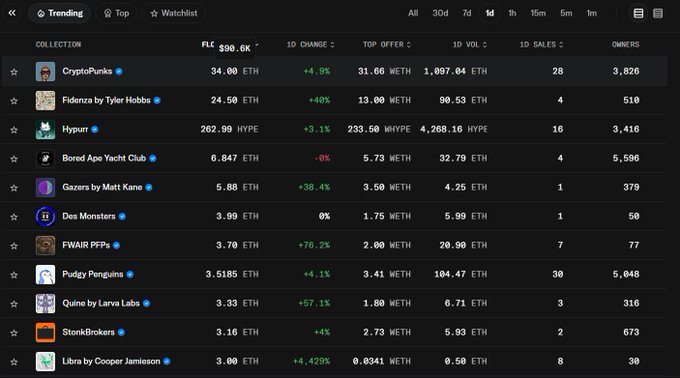Click the Gazers moon thumbnail
This screenshot has width=680, height=378.
coord(45,188)
